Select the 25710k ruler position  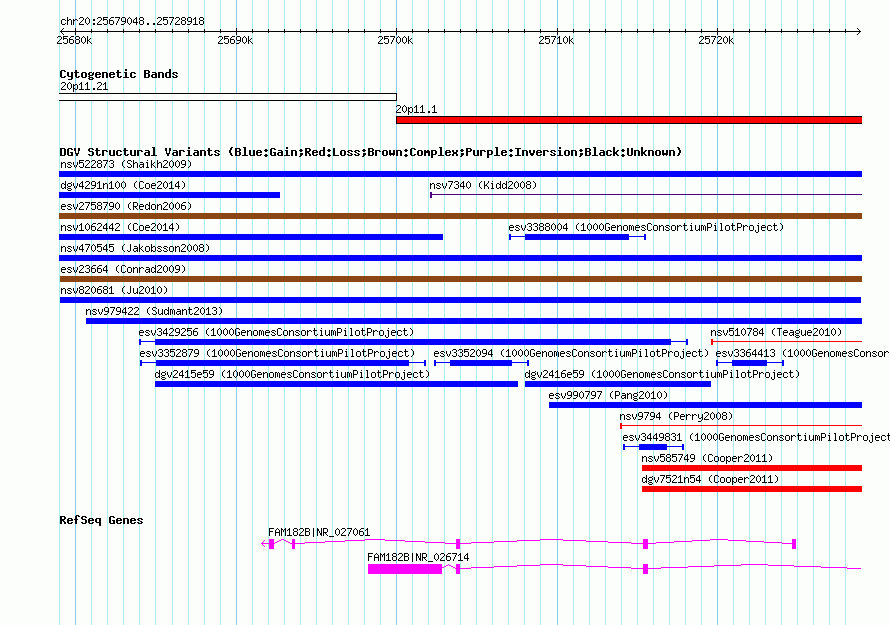556,40
